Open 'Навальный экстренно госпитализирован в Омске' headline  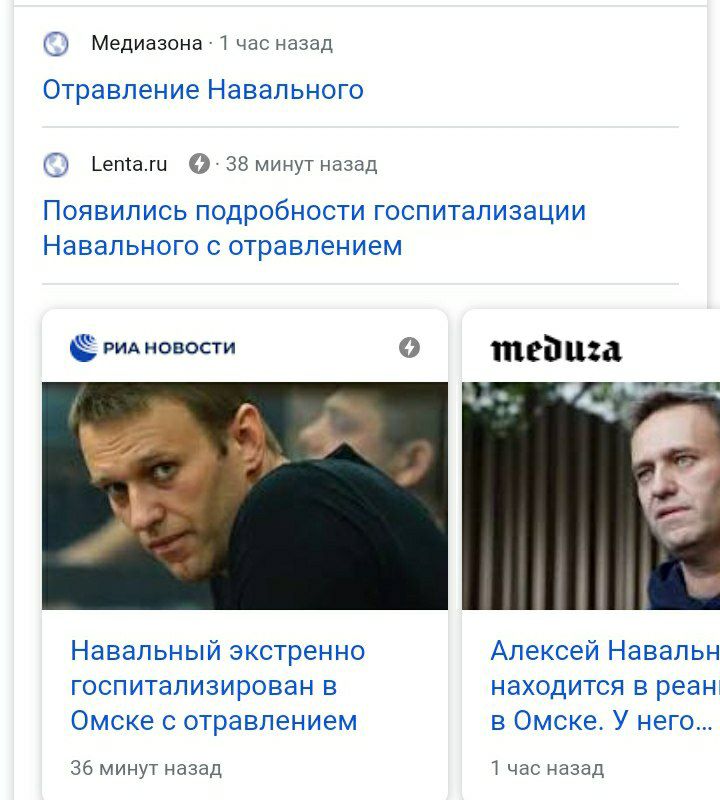pyautogui.click(x=218, y=686)
